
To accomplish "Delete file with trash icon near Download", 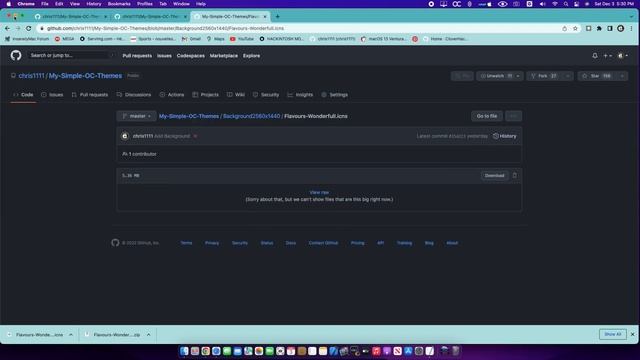I will (x=515, y=176).
